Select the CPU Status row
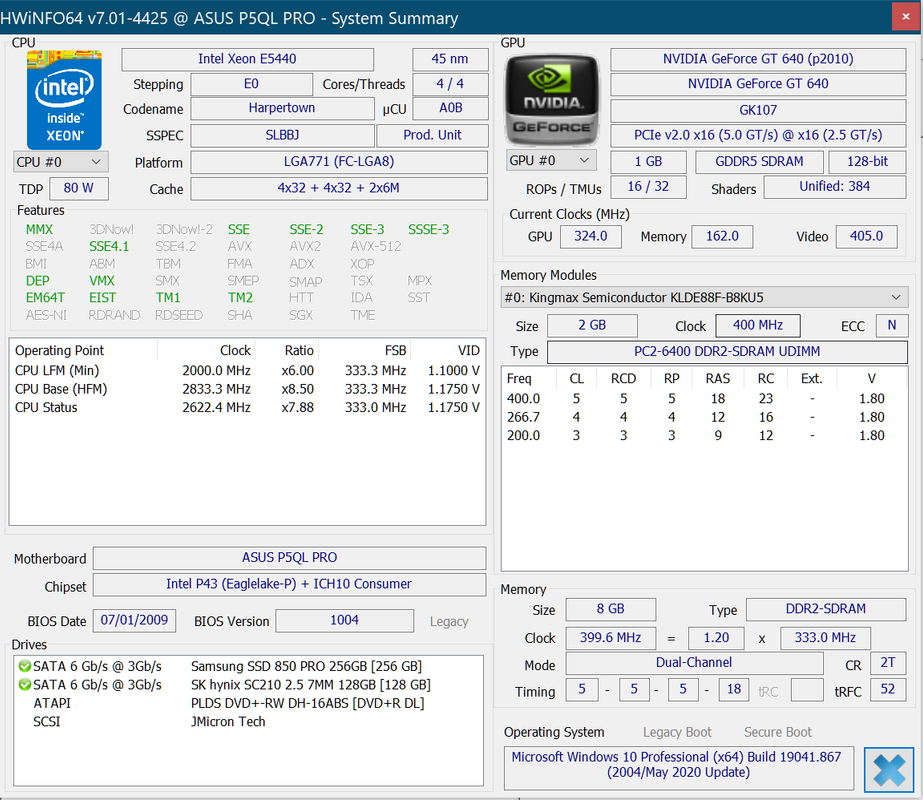Screen dimensions: 923x800 (x=247, y=407)
